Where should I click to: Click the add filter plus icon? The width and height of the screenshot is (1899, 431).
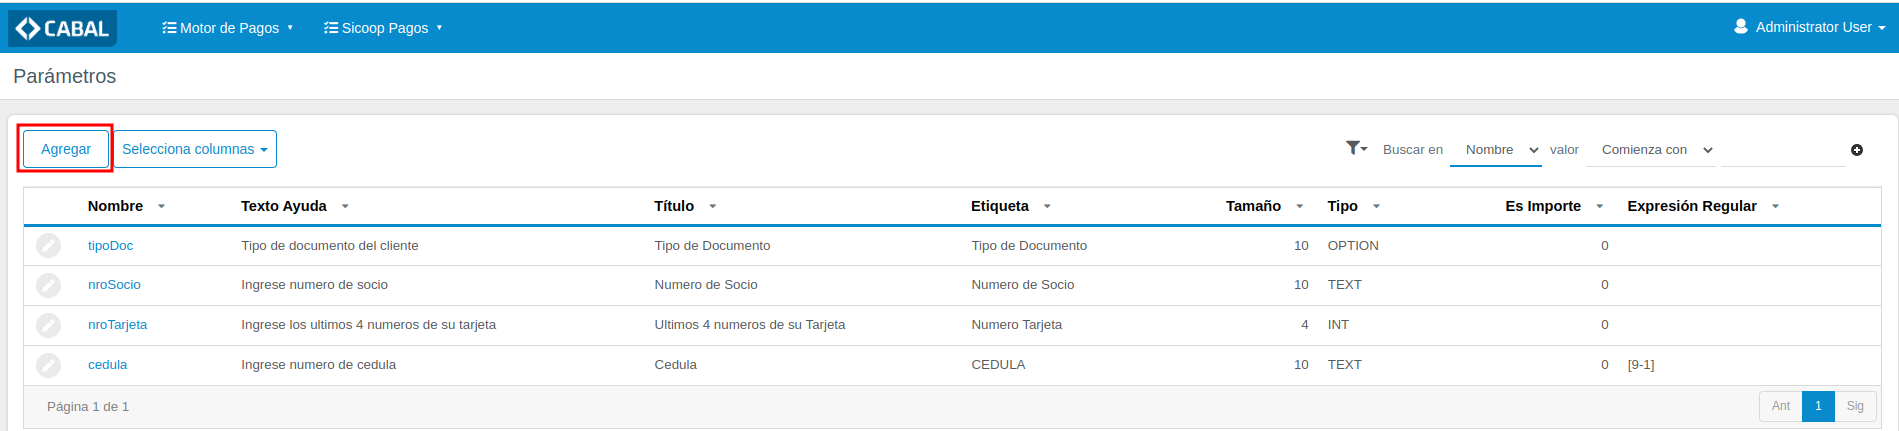1857,150
